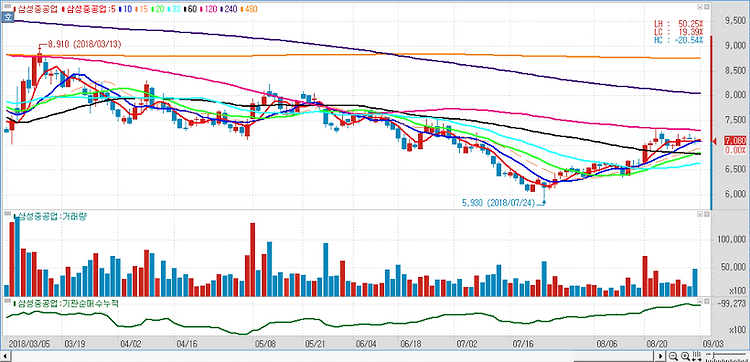The width and height of the screenshot is (750, 362).
Task: Click the 8,910 (2018/03/13) high marker
Action: coord(84,44)
